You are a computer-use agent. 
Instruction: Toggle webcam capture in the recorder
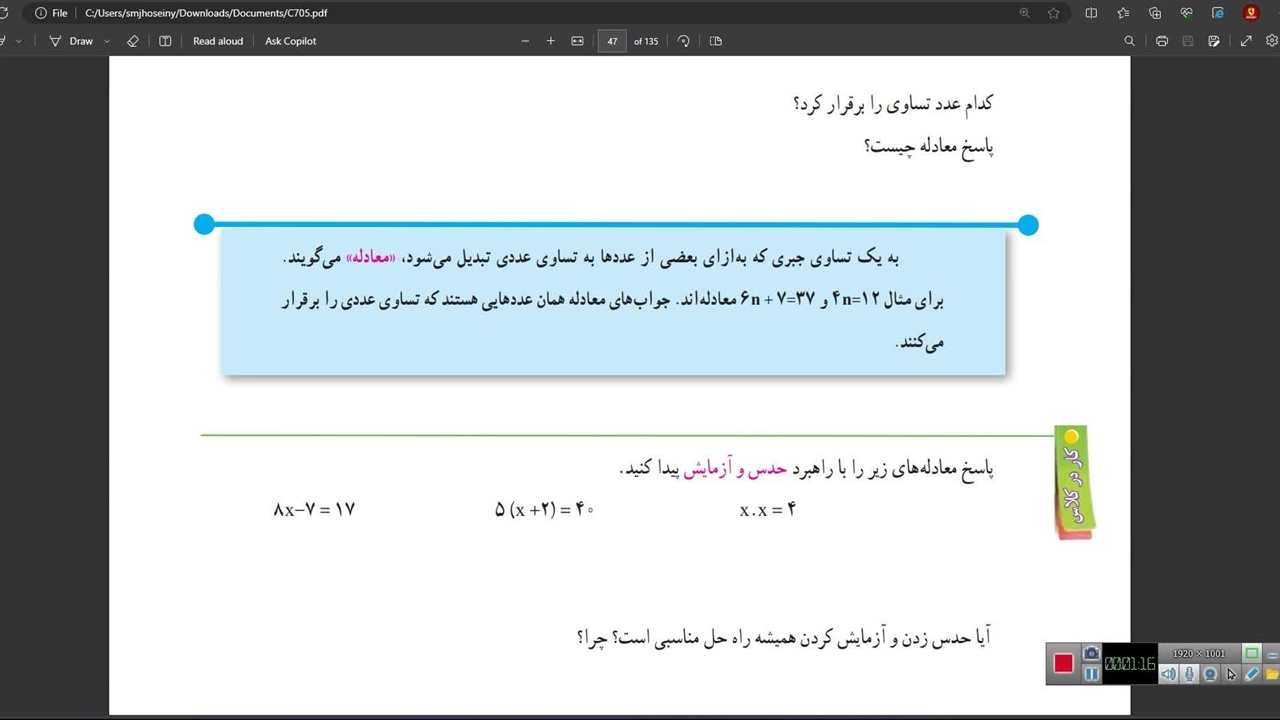(1210, 674)
